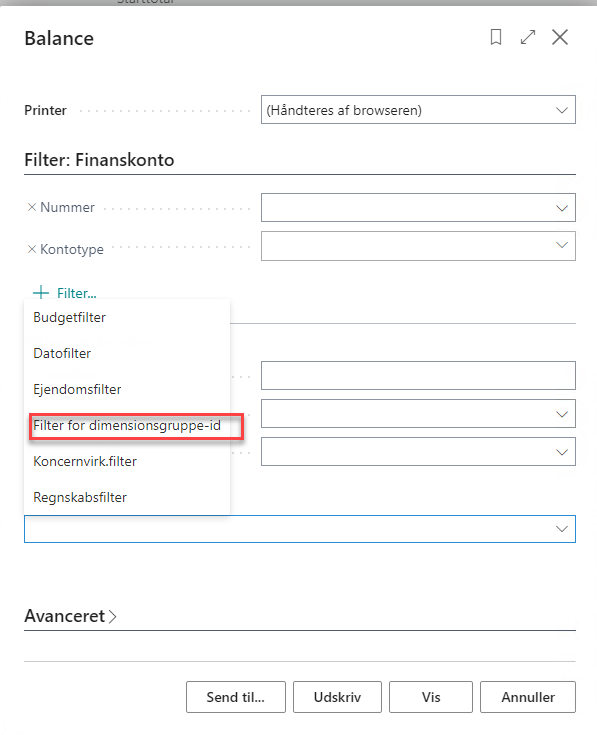Click the Vis button
The height and width of the screenshot is (735, 597).
(x=431, y=697)
